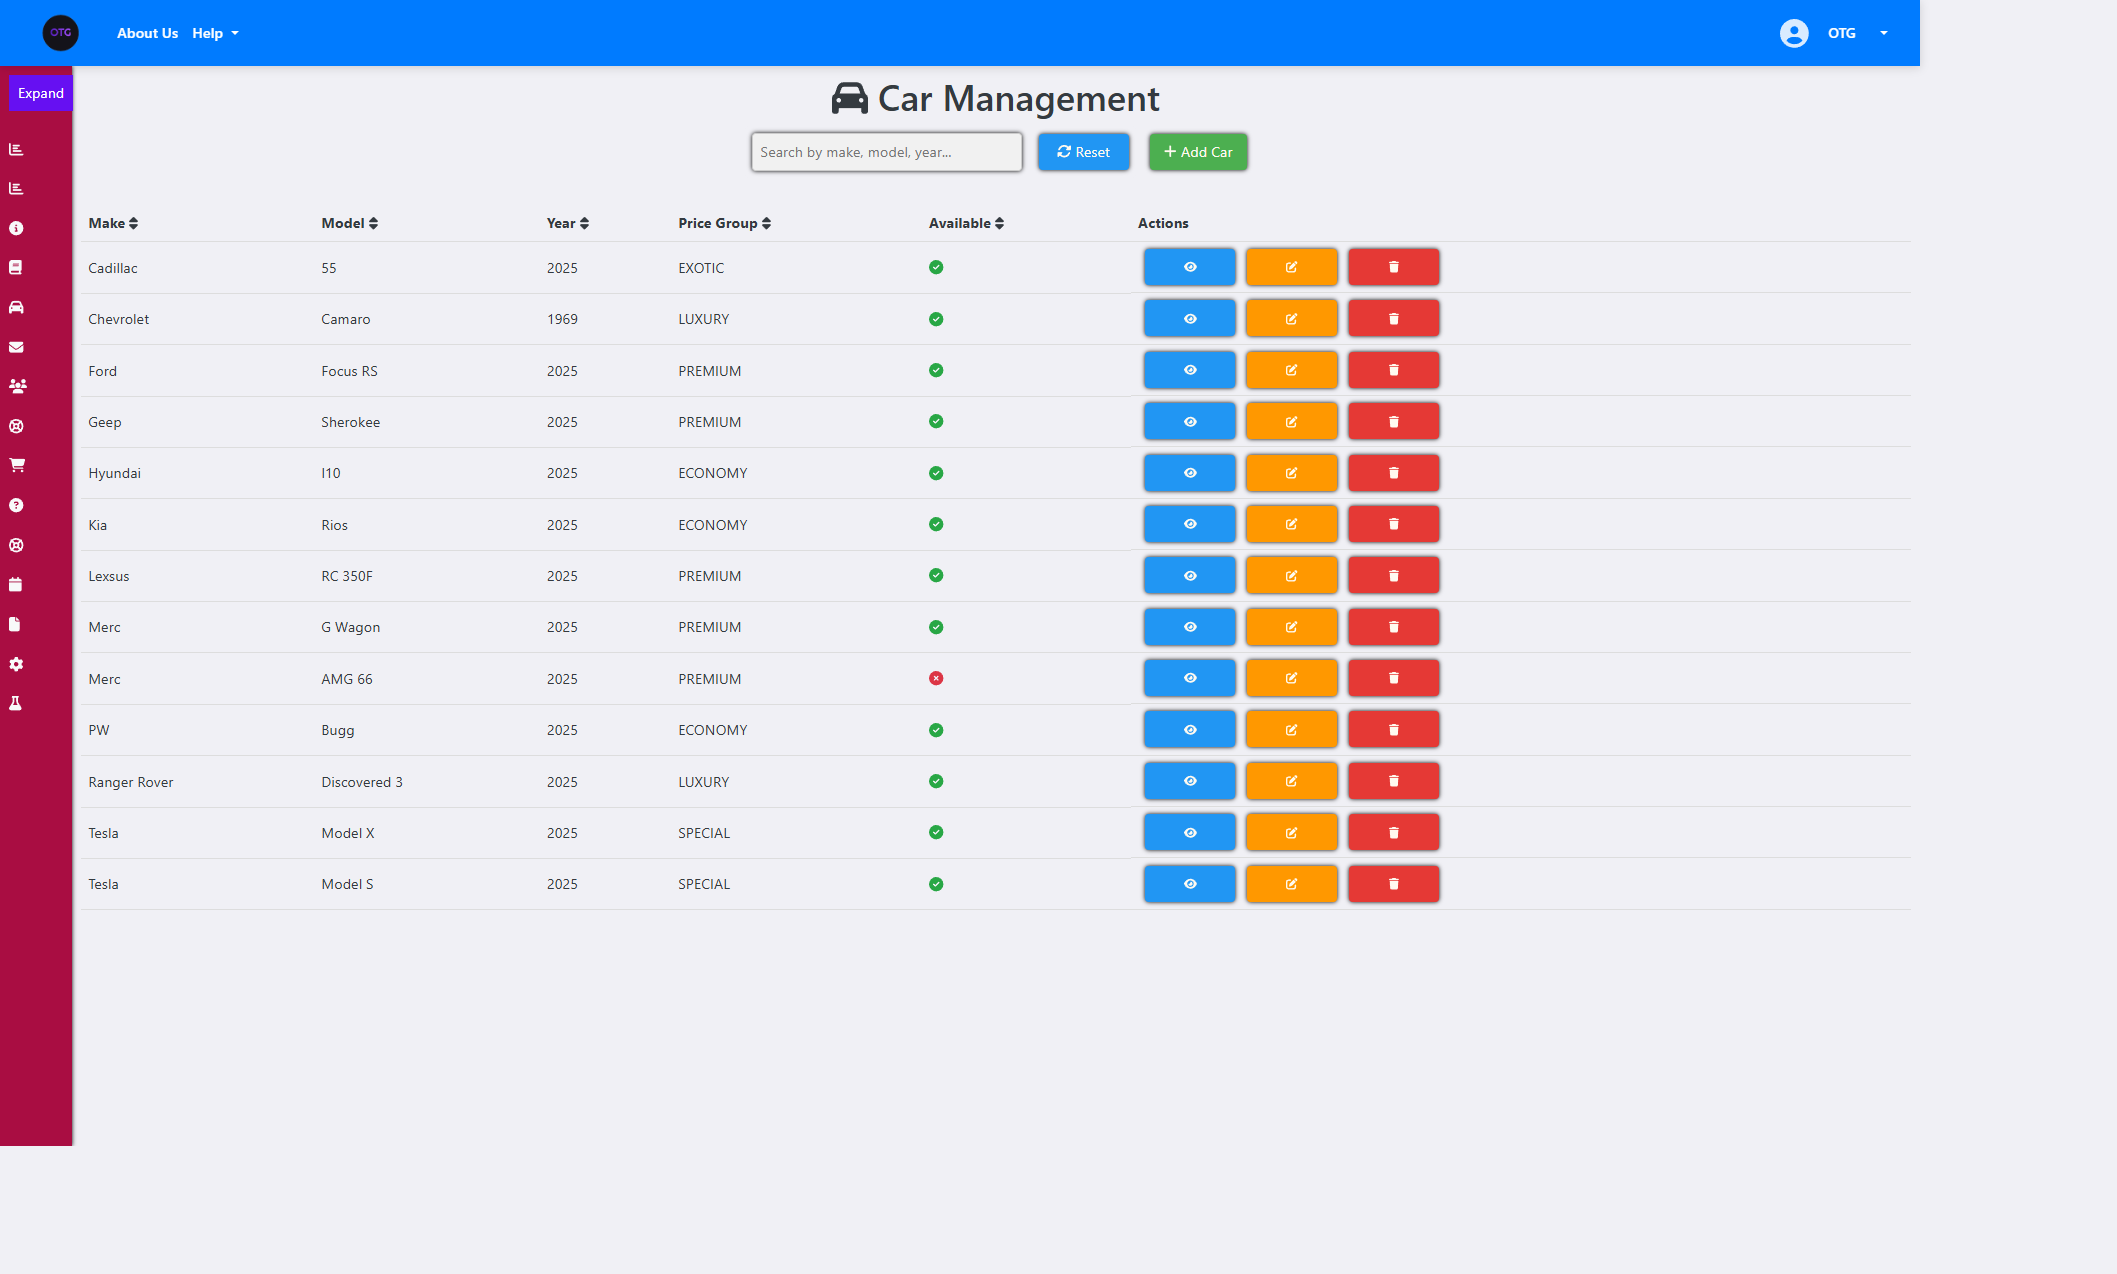This screenshot has width=2117, height=1274.
Task: Delete the Ranger Rover Discovered 3 entry
Action: (1393, 781)
